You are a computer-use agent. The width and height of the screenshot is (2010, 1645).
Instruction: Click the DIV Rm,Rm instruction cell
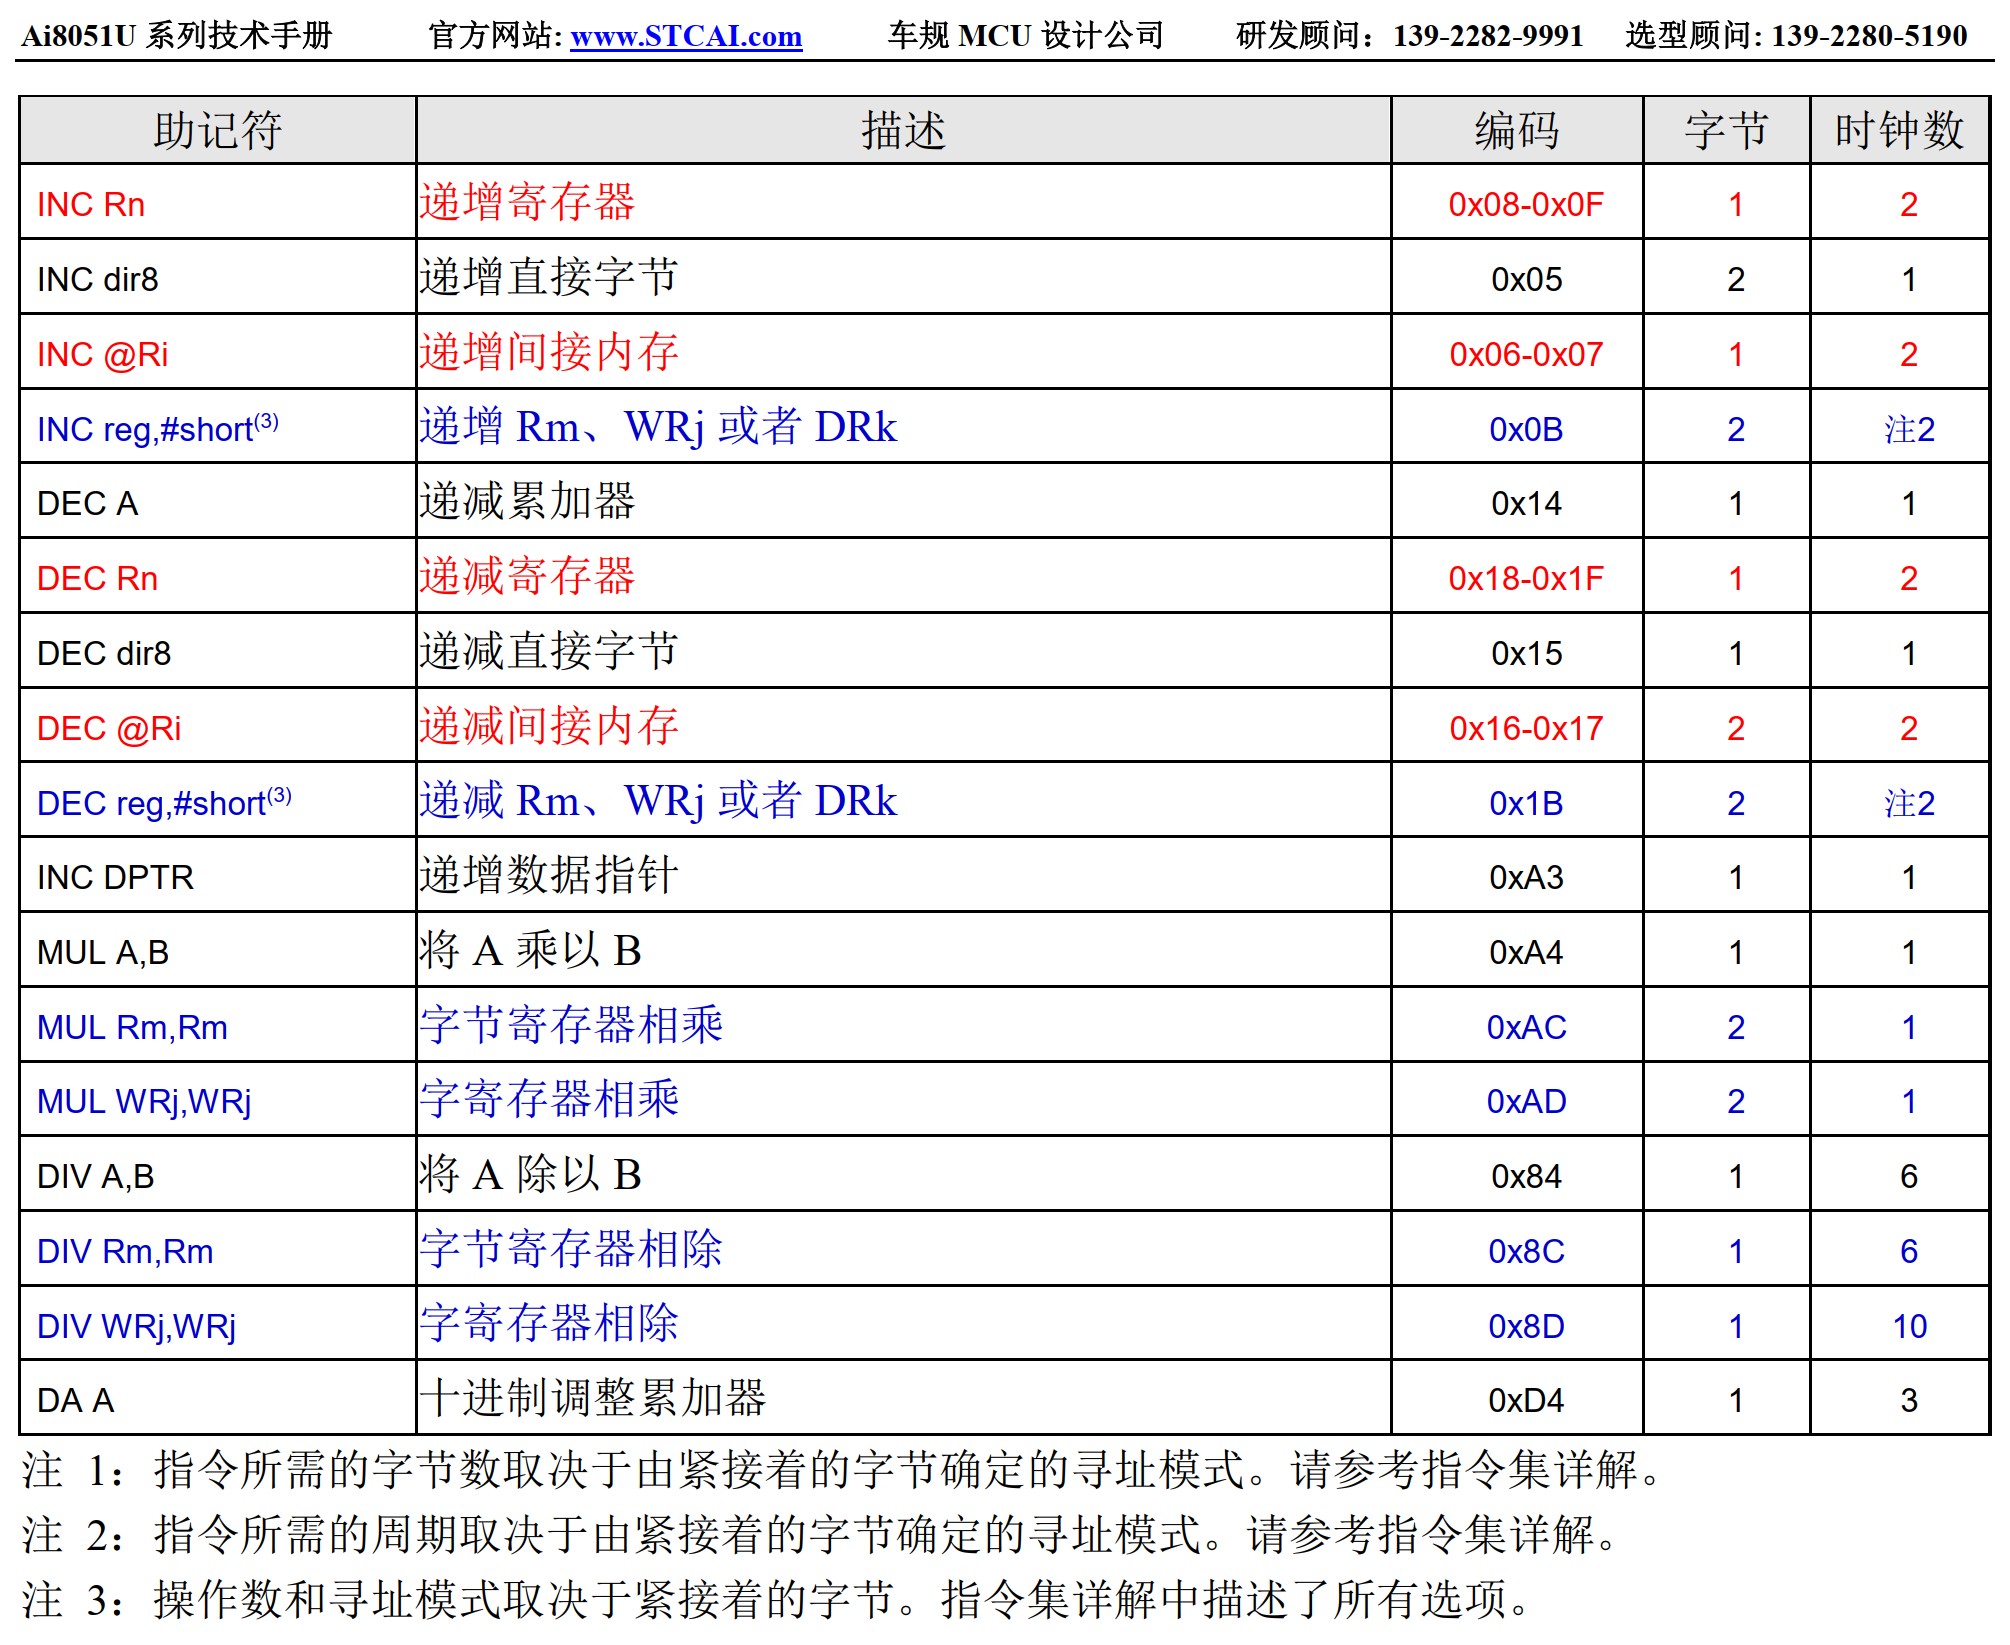pyautogui.click(x=125, y=1251)
